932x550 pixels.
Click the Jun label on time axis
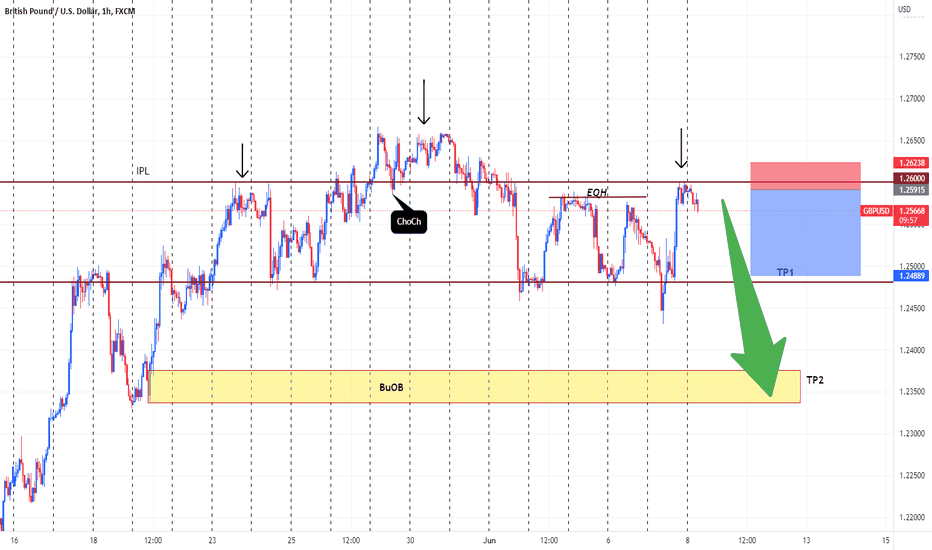489,540
